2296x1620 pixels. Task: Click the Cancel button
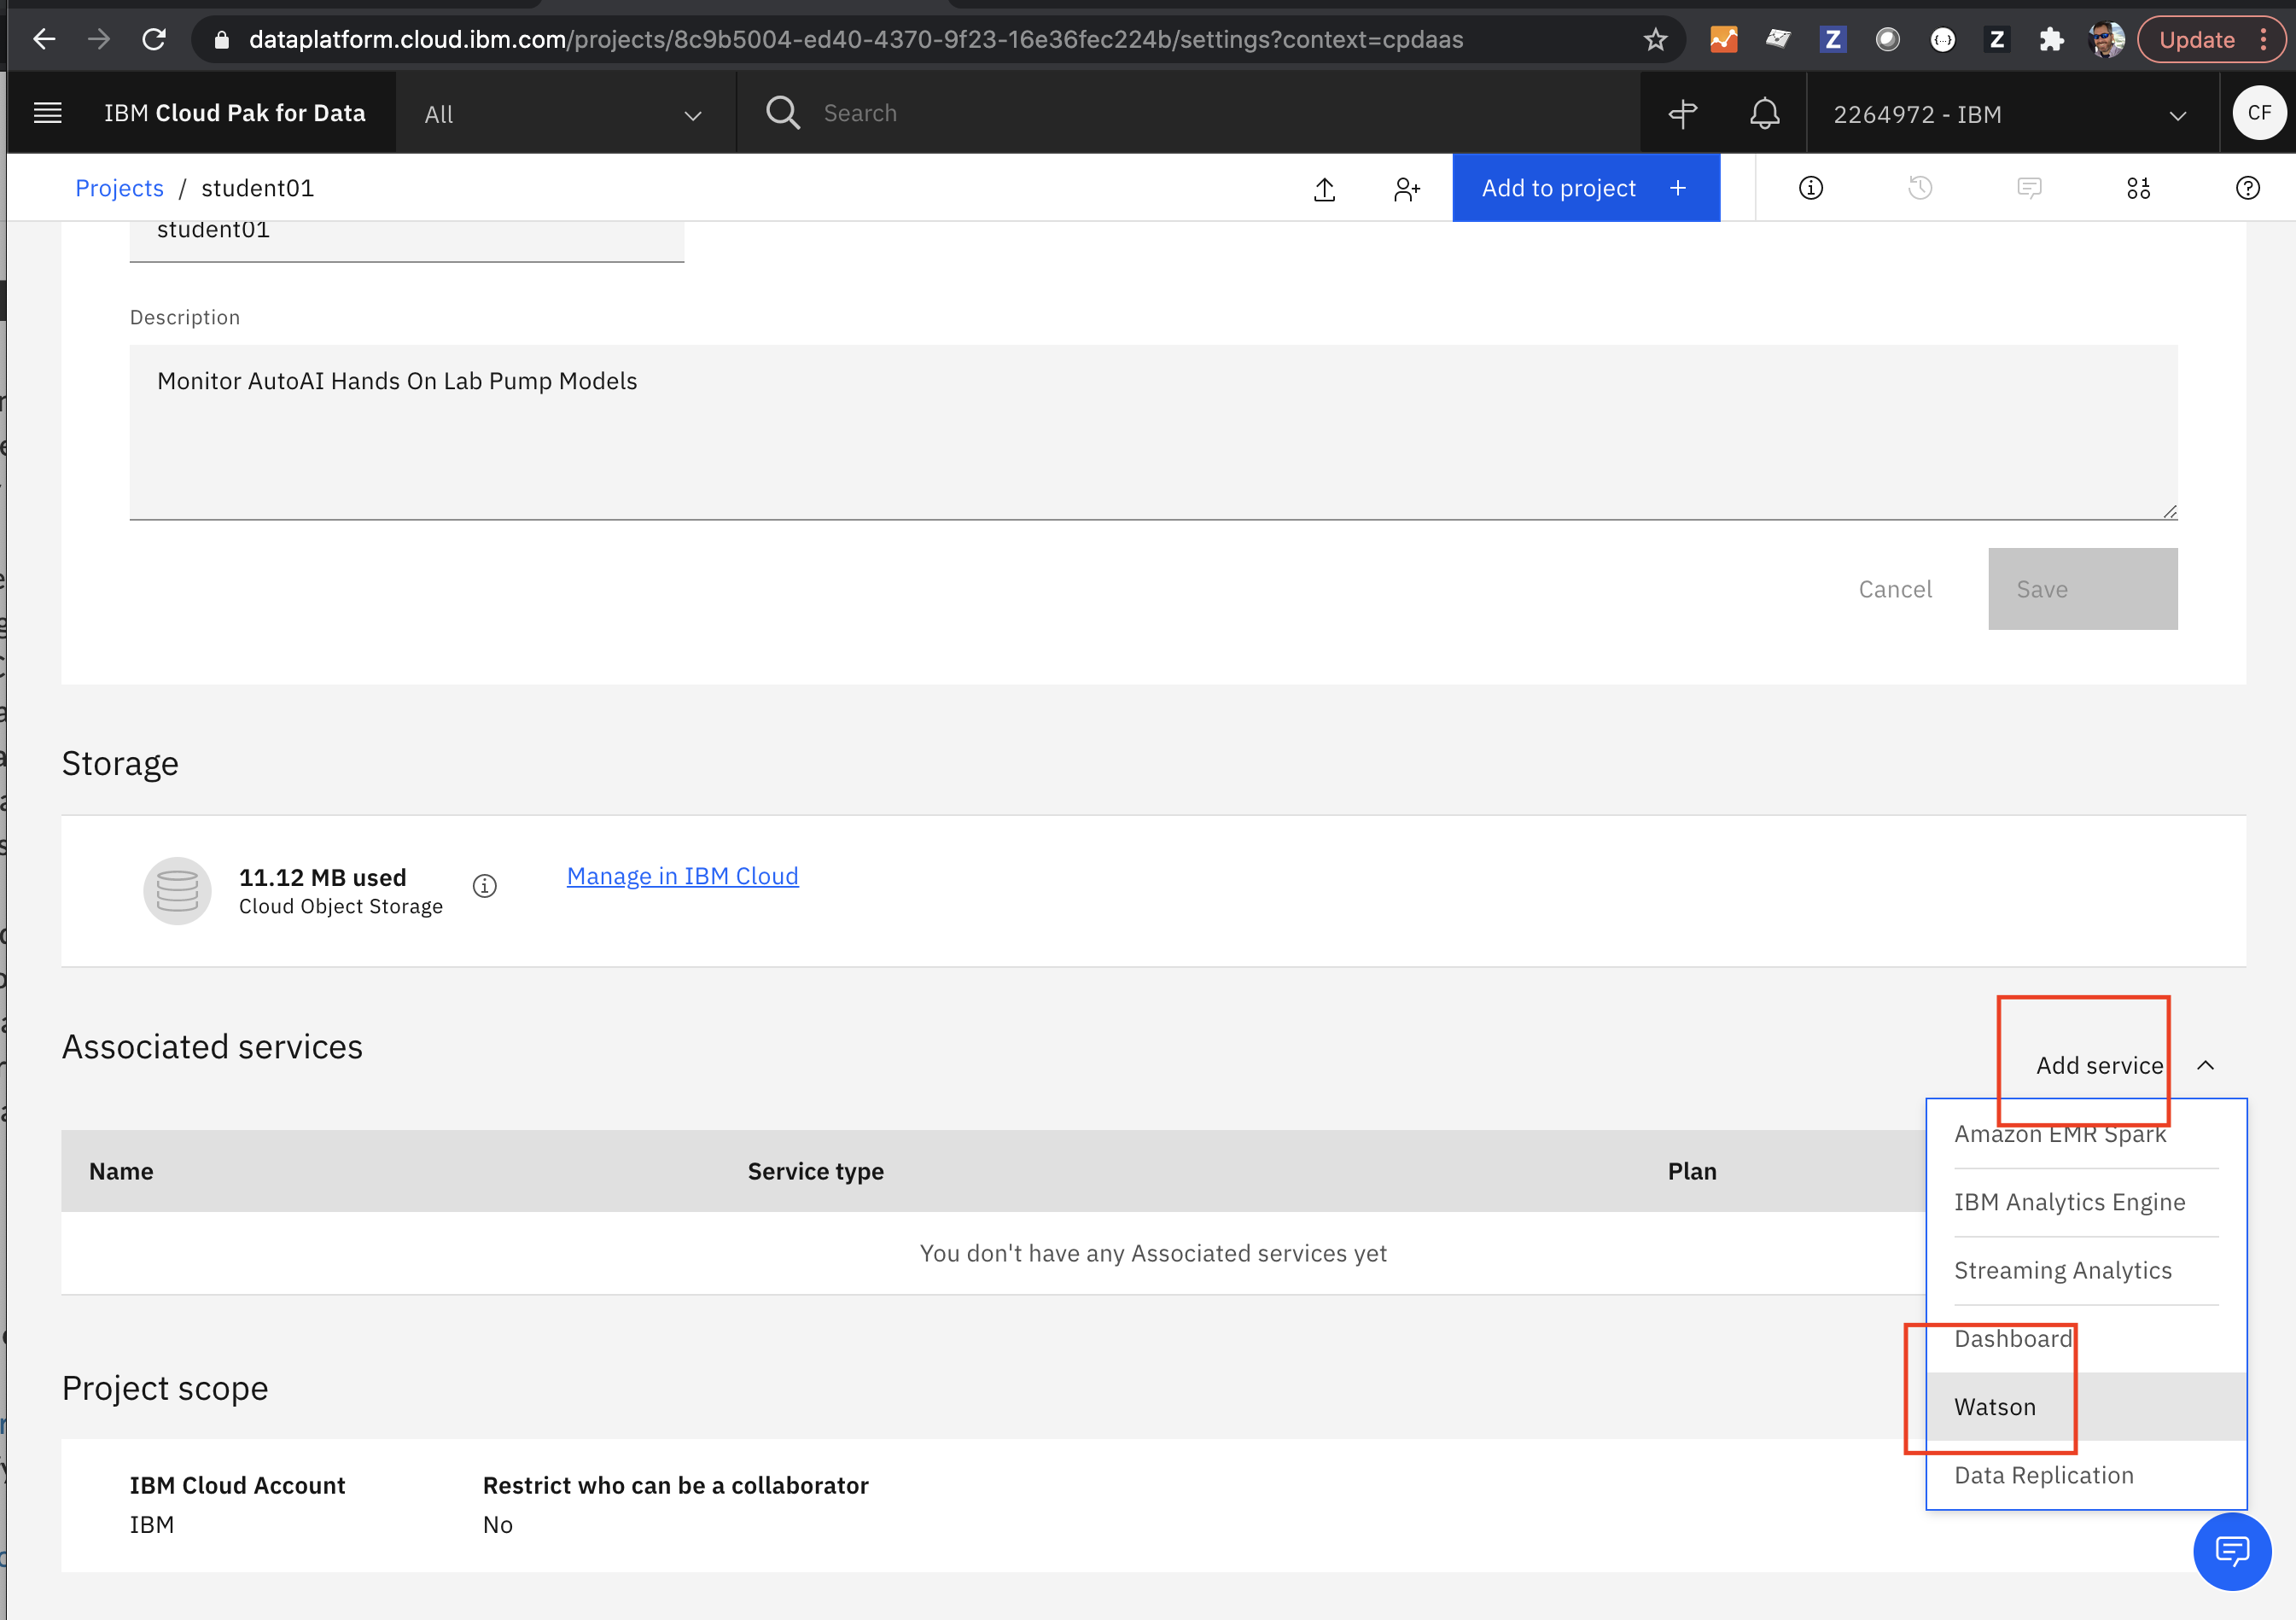pyautogui.click(x=1894, y=589)
